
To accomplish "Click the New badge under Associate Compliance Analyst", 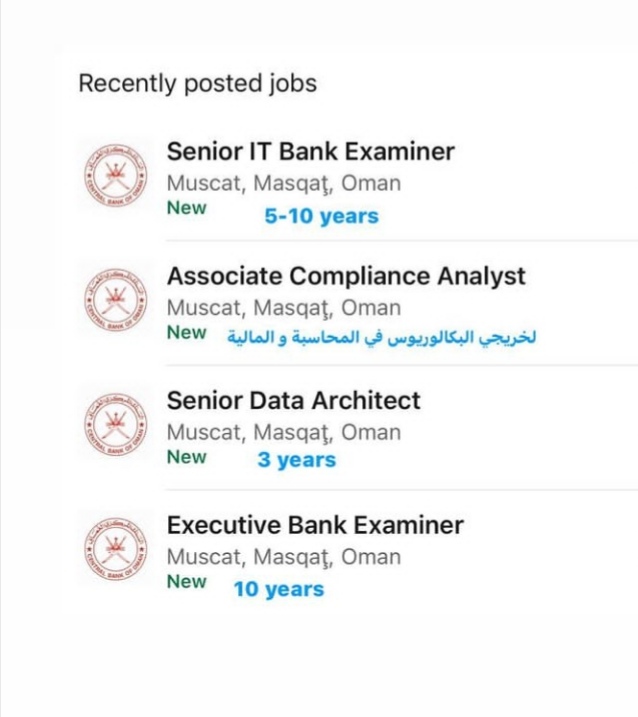I will (x=187, y=332).
